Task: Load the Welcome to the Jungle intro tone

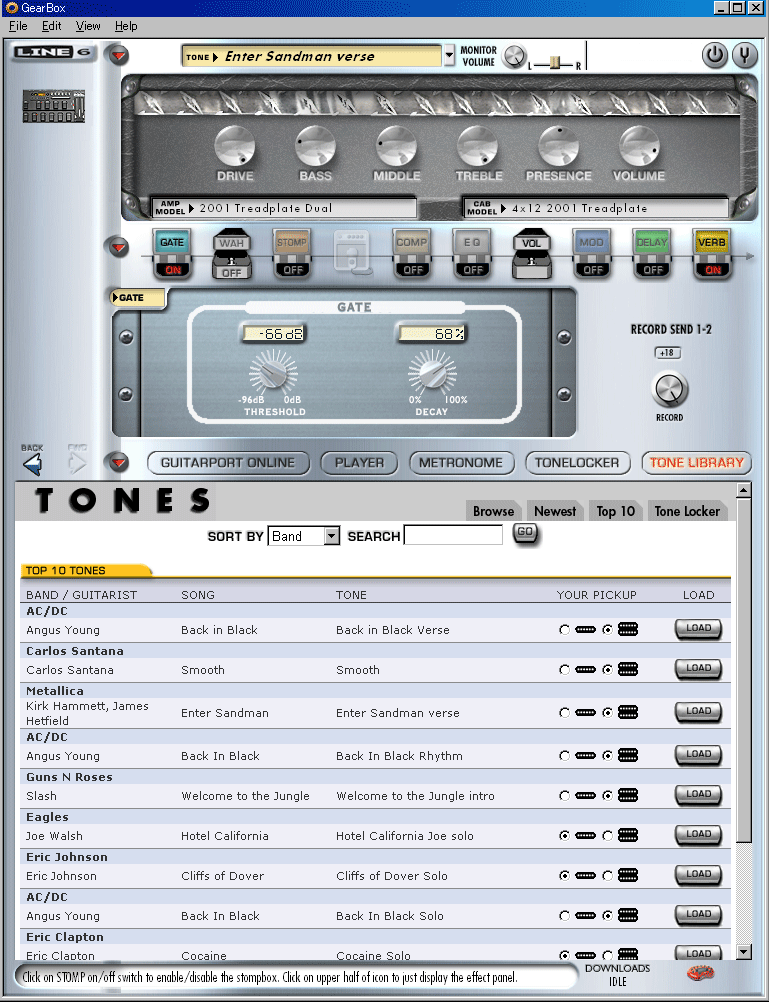Action: click(698, 795)
